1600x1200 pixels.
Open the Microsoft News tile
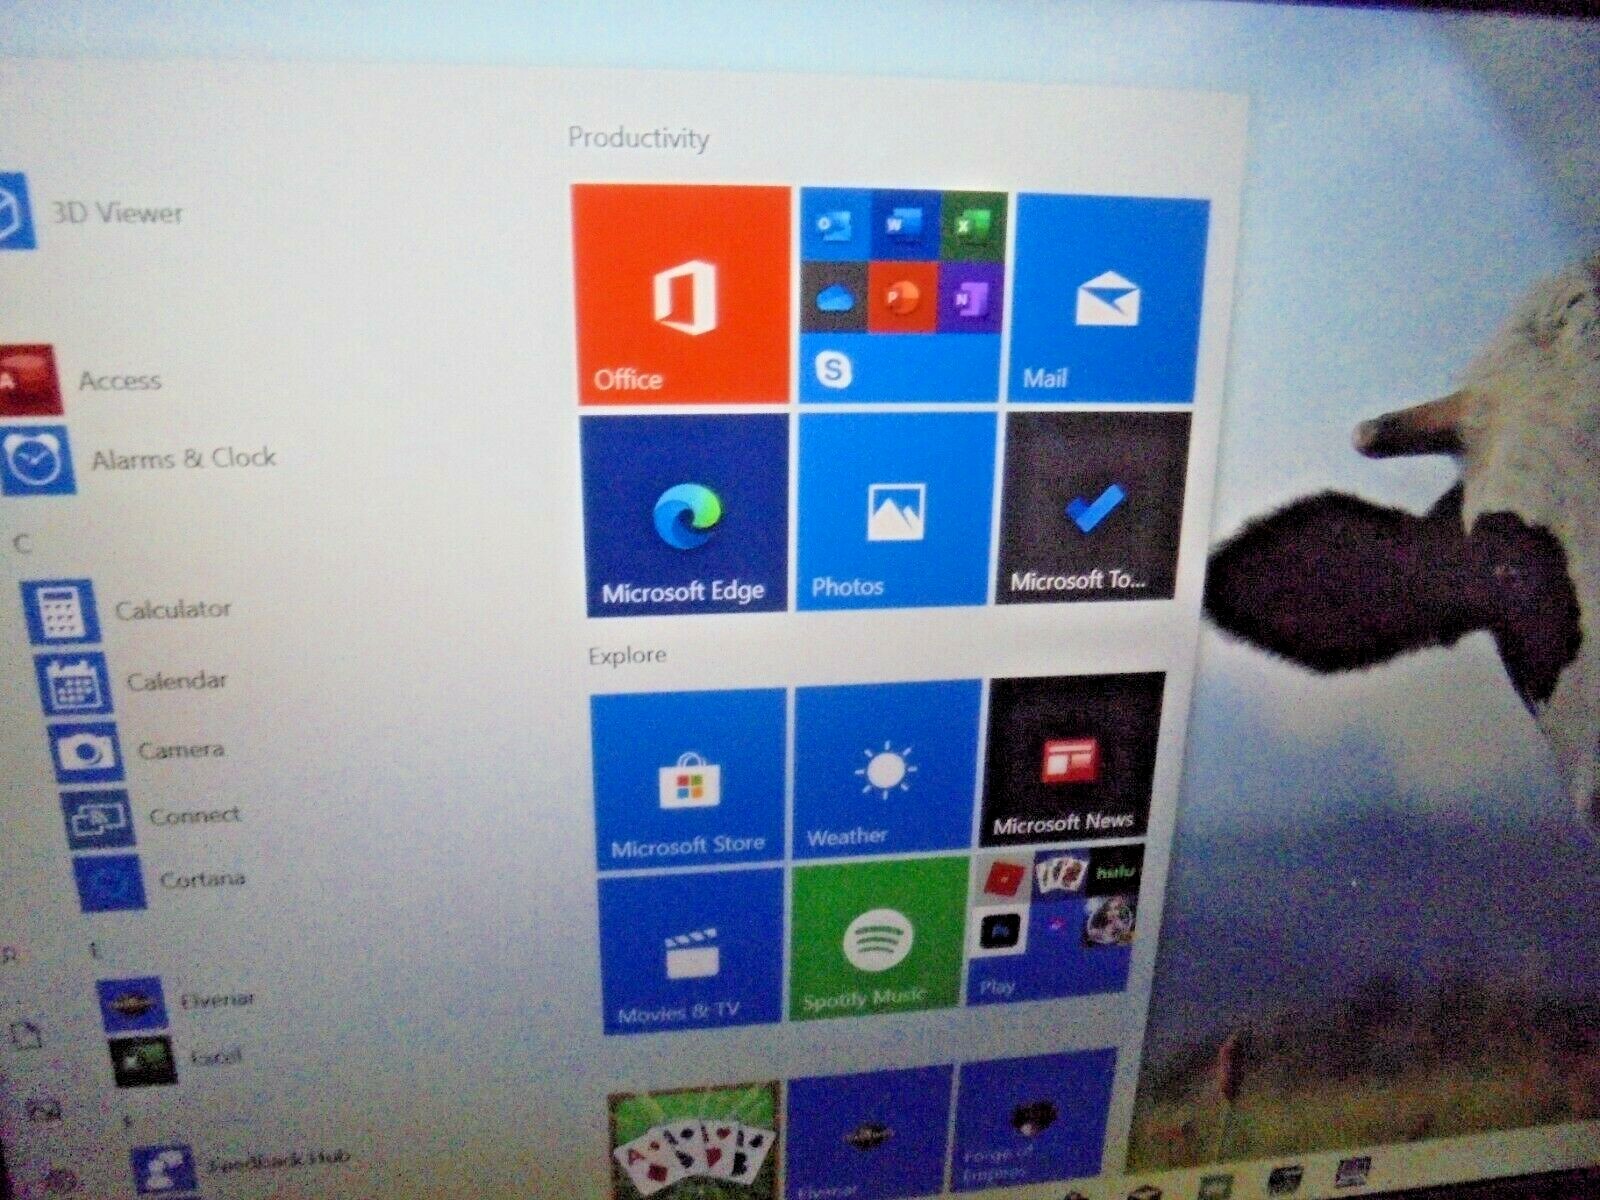[1072, 762]
